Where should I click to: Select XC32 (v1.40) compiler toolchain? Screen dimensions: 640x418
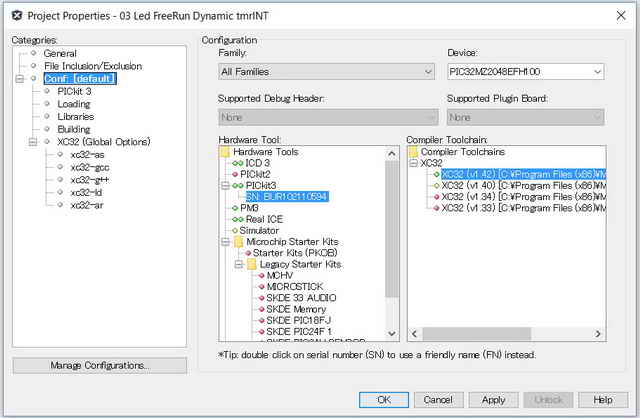click(524, 186)
